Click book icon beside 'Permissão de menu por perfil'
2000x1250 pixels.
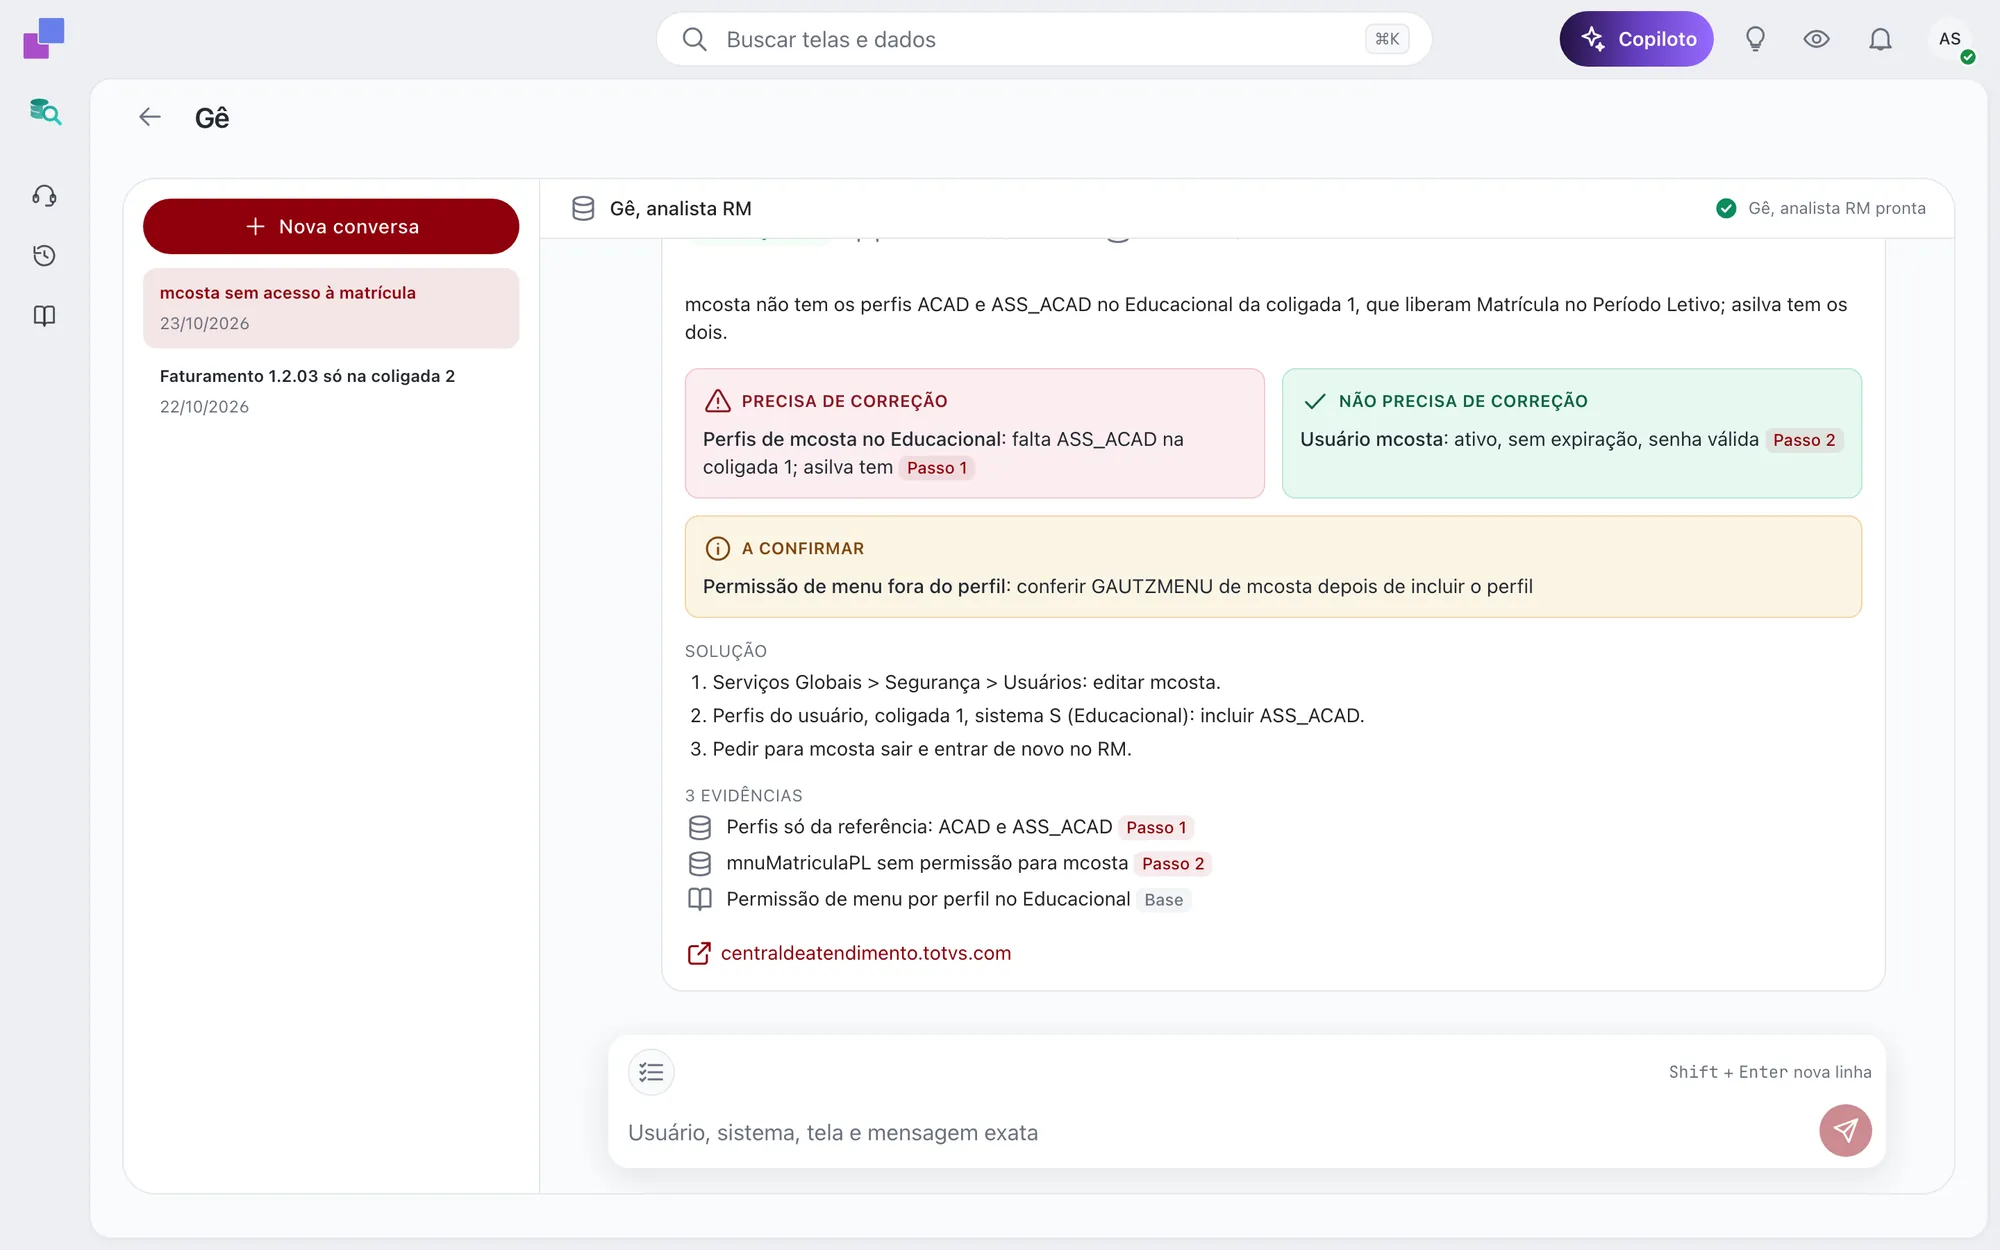pos(700,900)
